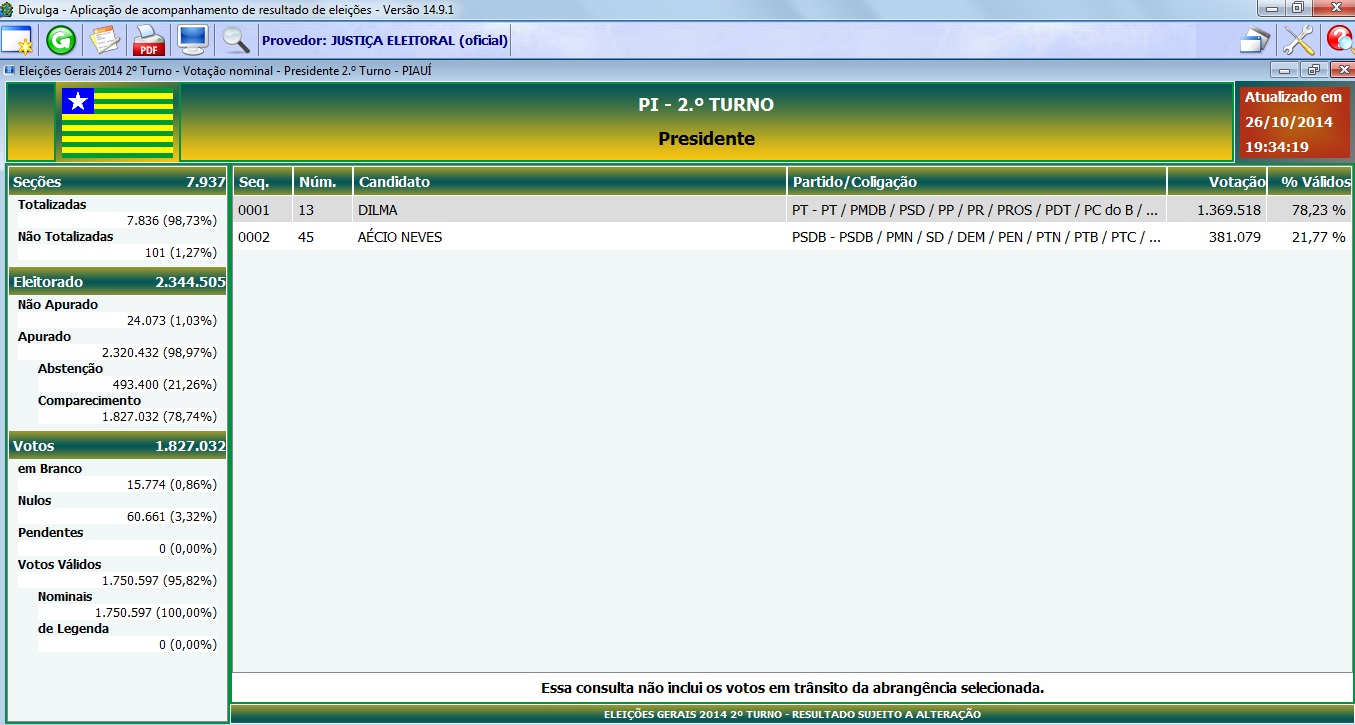
Task: Open a new query window icon
Action: (17, 41)
